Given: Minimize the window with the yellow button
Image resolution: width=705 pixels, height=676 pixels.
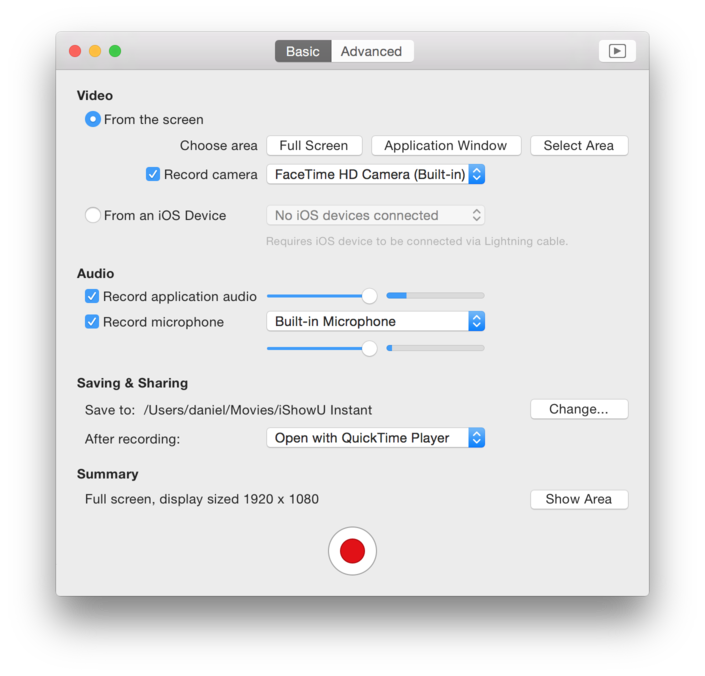Looking at the screenshot, I should pyautogui.click(x=95, y=51).
